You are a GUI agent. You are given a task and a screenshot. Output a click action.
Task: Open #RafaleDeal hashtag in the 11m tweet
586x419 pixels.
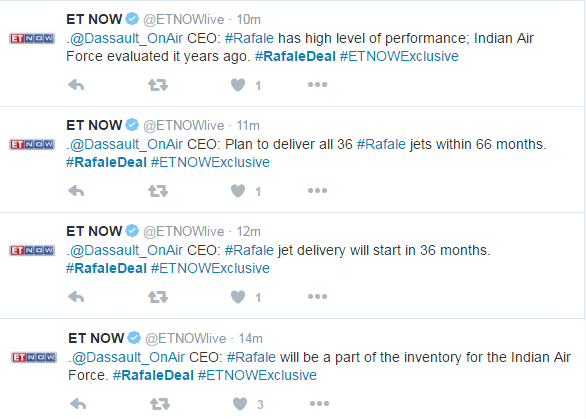(x=106, y=162)
